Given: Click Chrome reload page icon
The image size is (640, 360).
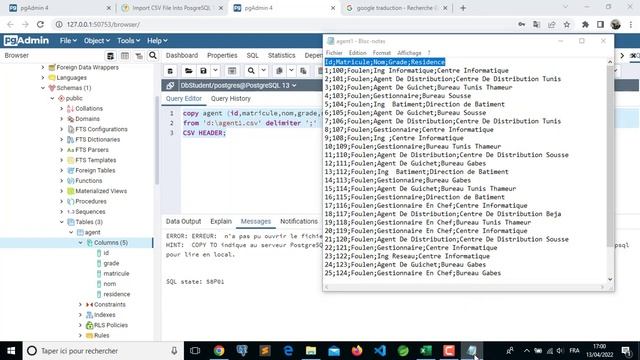Looking at the screenshot, I should pos(40,24).
